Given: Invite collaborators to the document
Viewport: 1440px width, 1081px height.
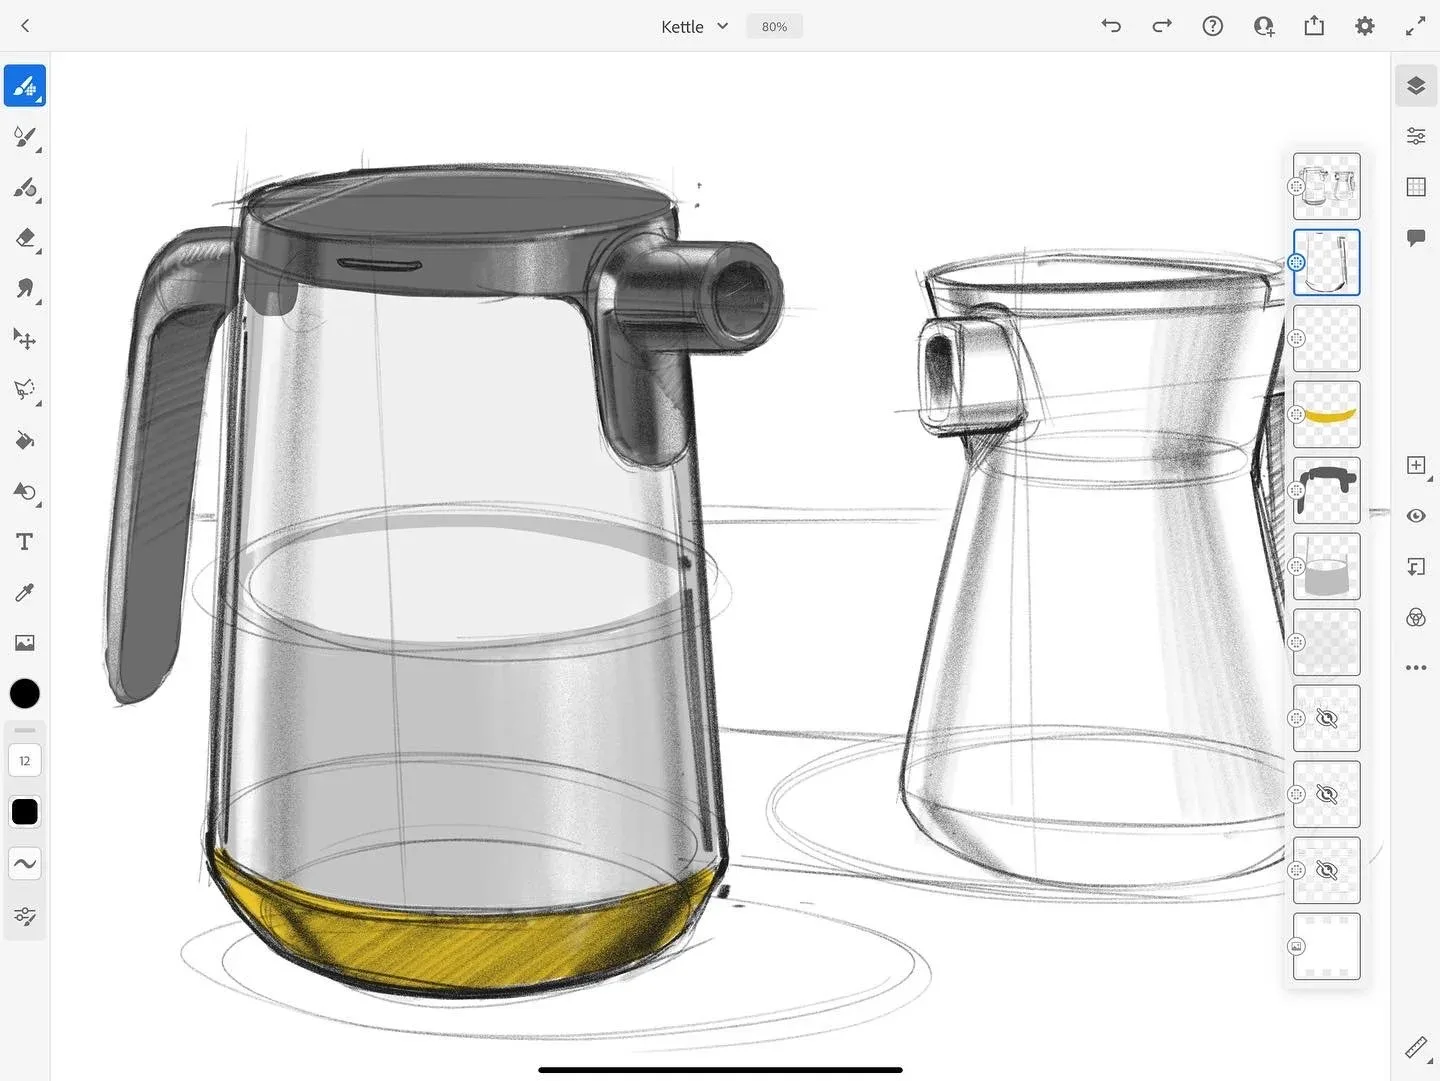Looking at the screenshot, I should point(1264,26).
